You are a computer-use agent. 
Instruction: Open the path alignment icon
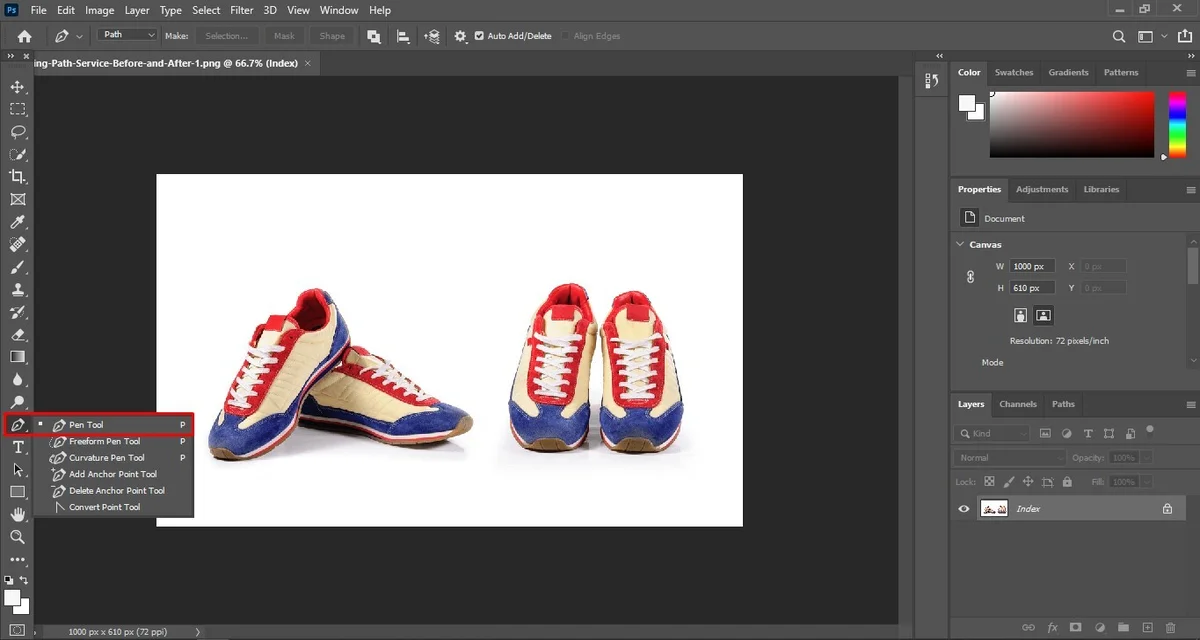(x=403, y=36)
